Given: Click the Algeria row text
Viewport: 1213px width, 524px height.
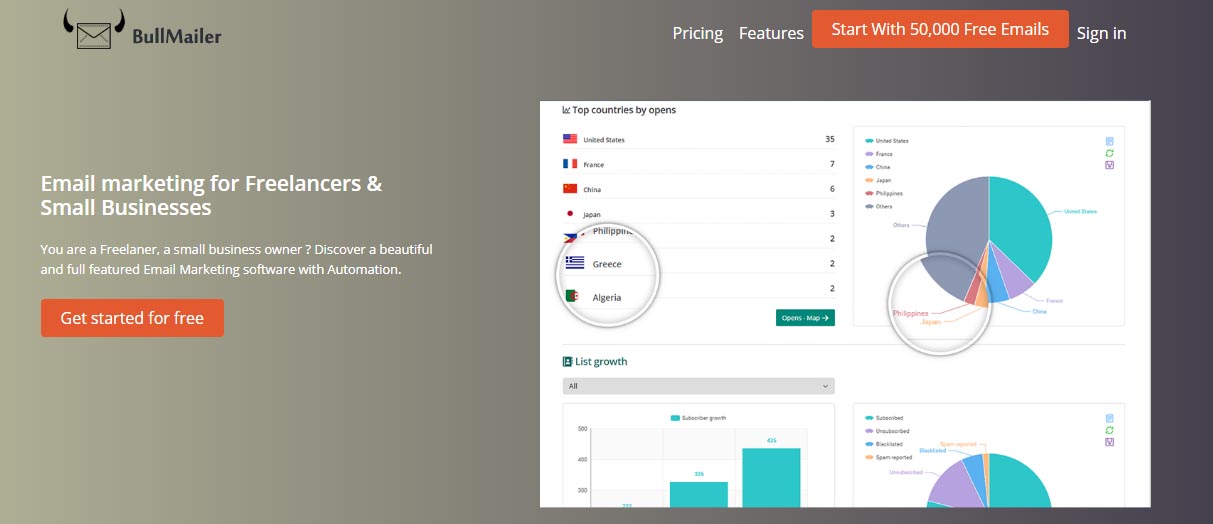Looking at the screenshot, I should [607, 298].
